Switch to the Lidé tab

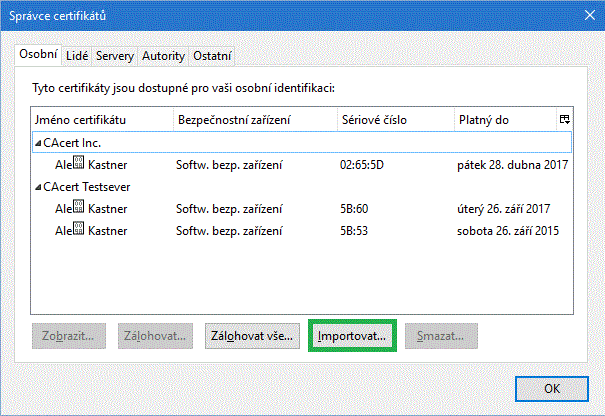[x=77, y=55]
